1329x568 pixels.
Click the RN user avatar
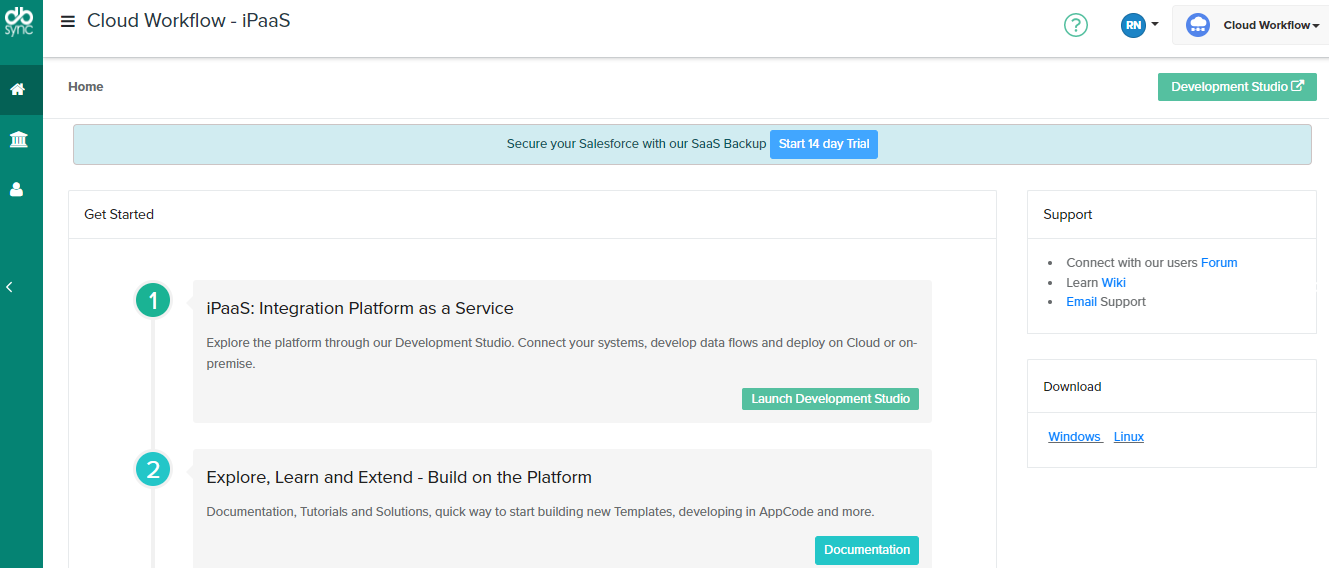pos(1132,25)
